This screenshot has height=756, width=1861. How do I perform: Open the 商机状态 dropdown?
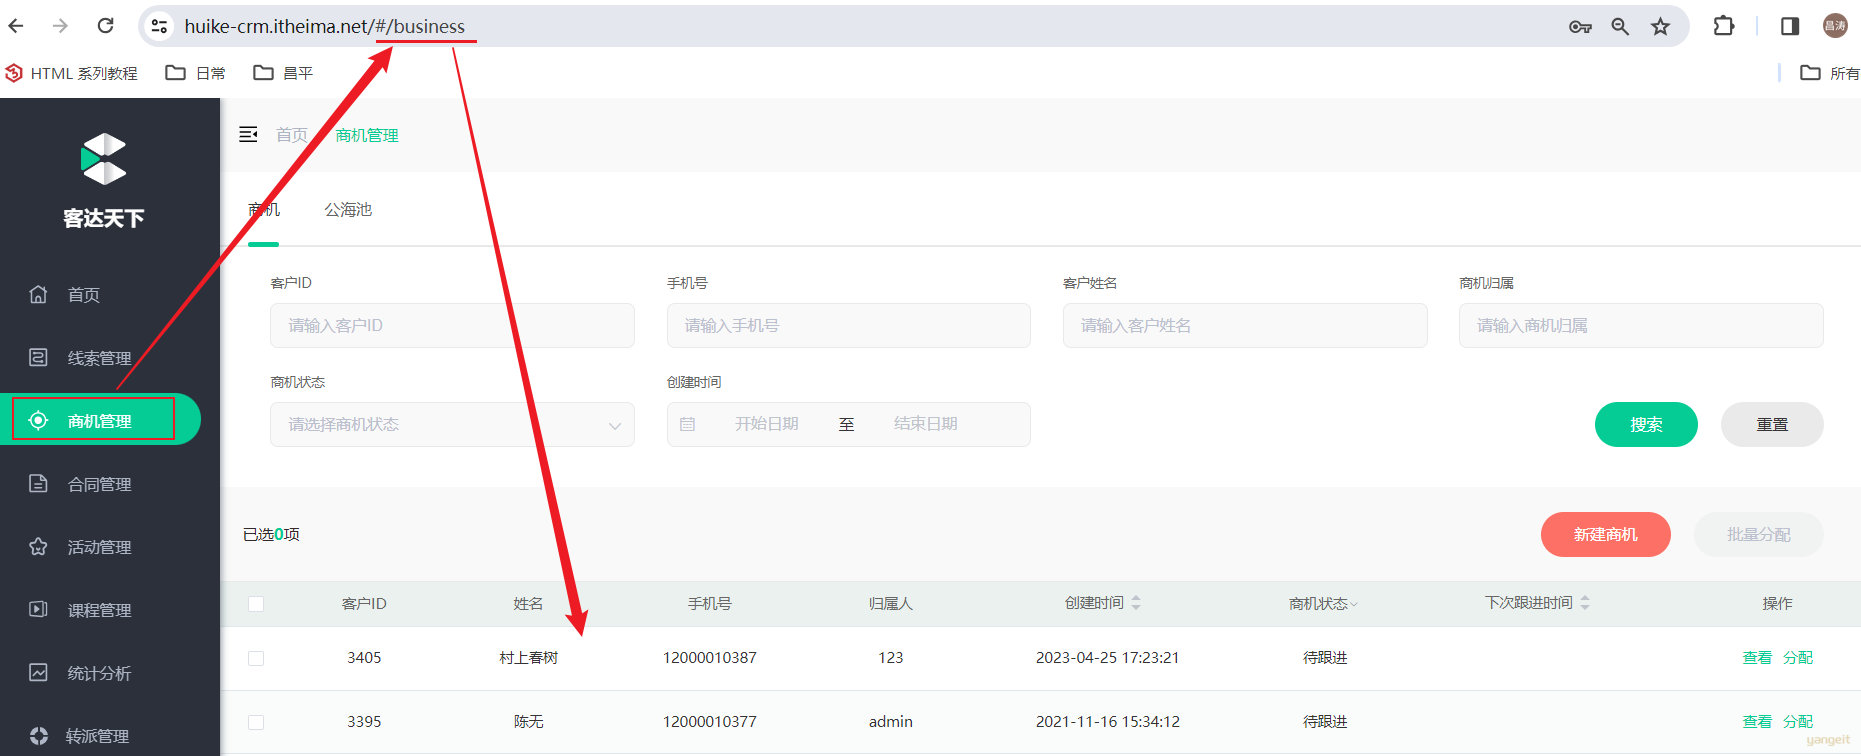(452, 424)
